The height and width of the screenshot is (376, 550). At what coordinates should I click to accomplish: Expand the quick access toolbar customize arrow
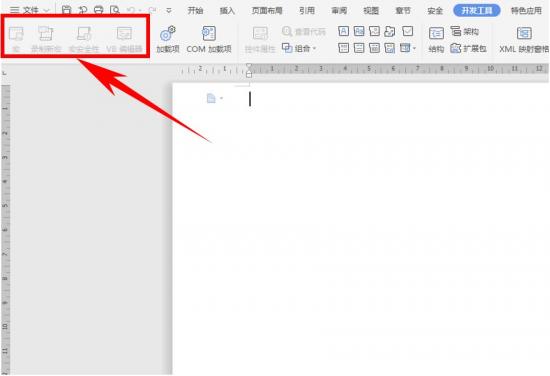coord(169,11)
